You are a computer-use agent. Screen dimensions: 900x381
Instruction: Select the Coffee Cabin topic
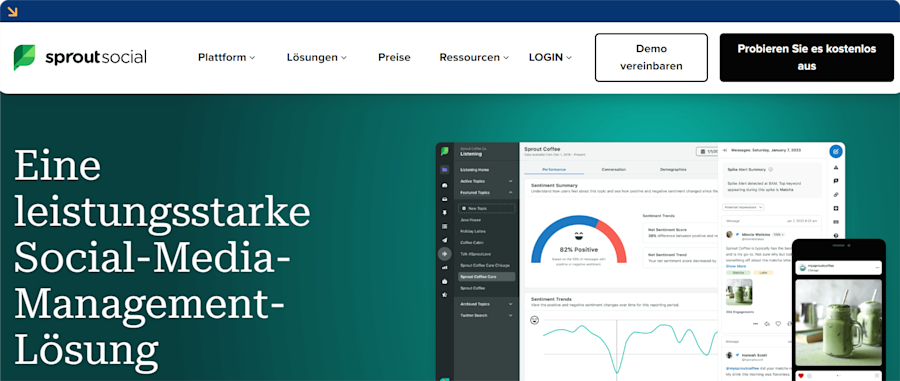472,243
